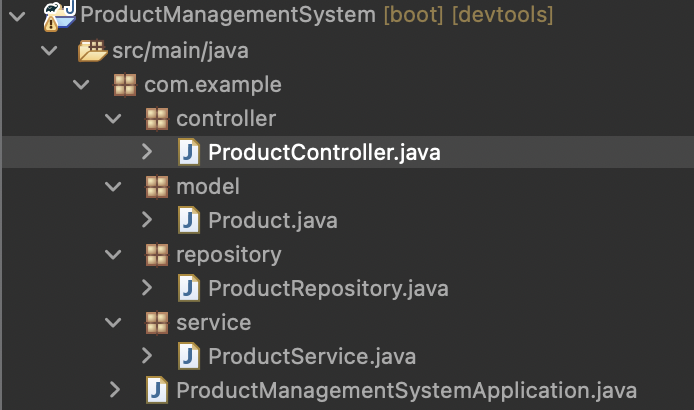The image size is (694, 410).
Task: Click the model package icon
Action: click(157, 187)
